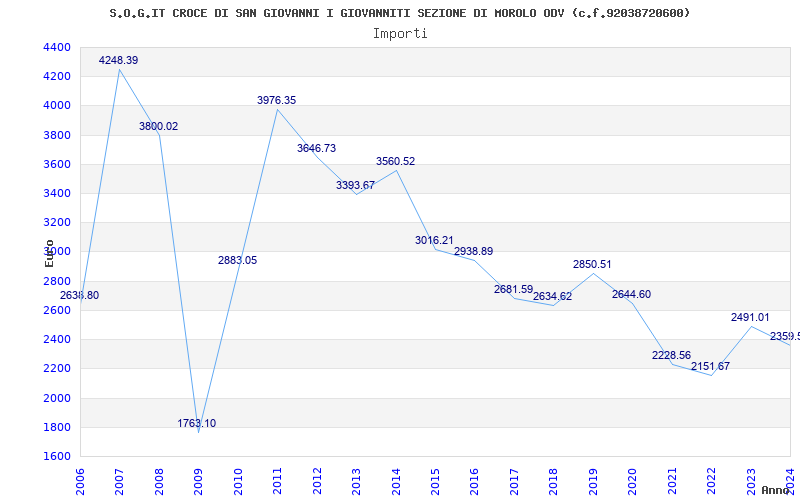Click the 2017 year tick label

click(514, 481)
